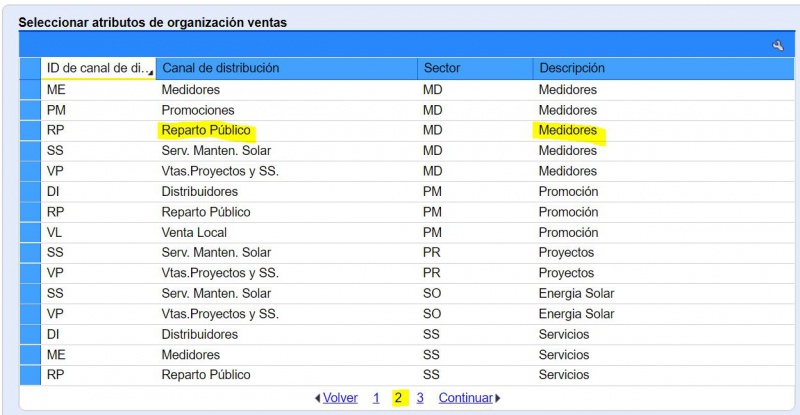Go to page 3 of results

[x=420, y=398]
